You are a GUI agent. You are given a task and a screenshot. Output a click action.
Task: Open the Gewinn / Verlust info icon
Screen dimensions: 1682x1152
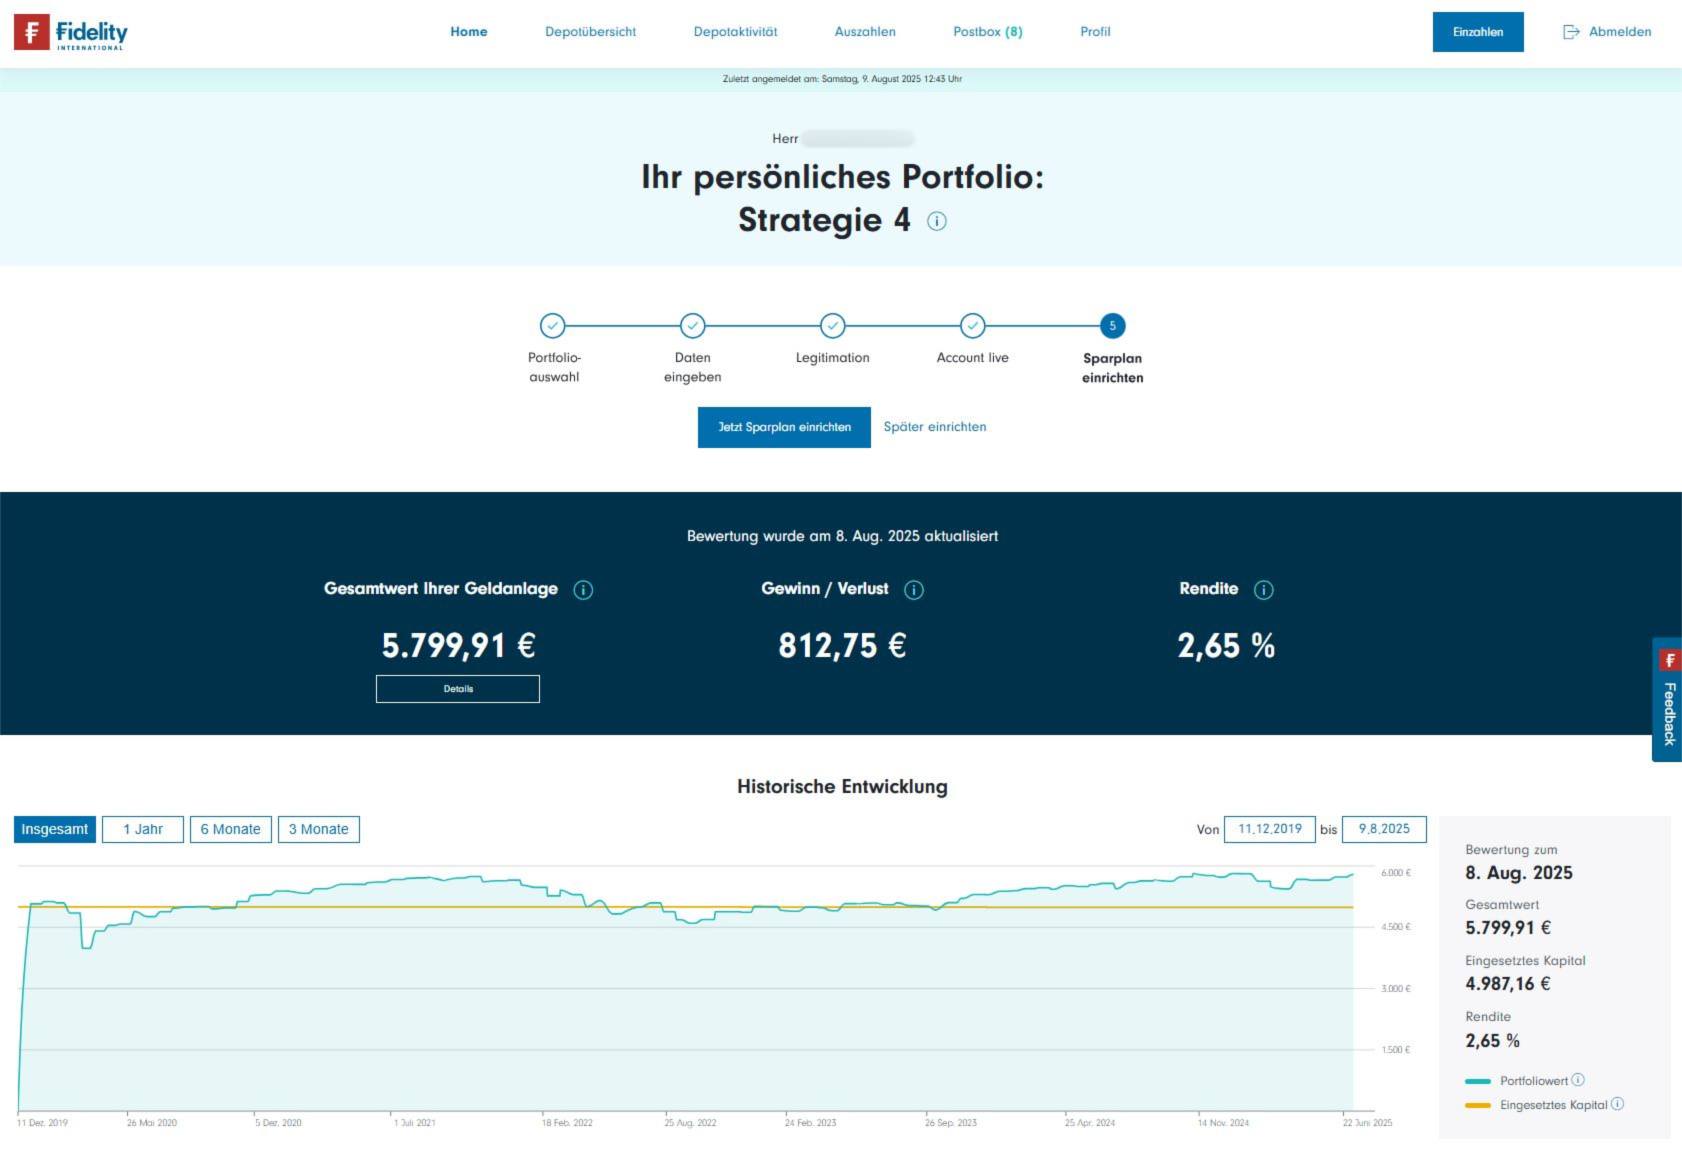coord(913,590)
